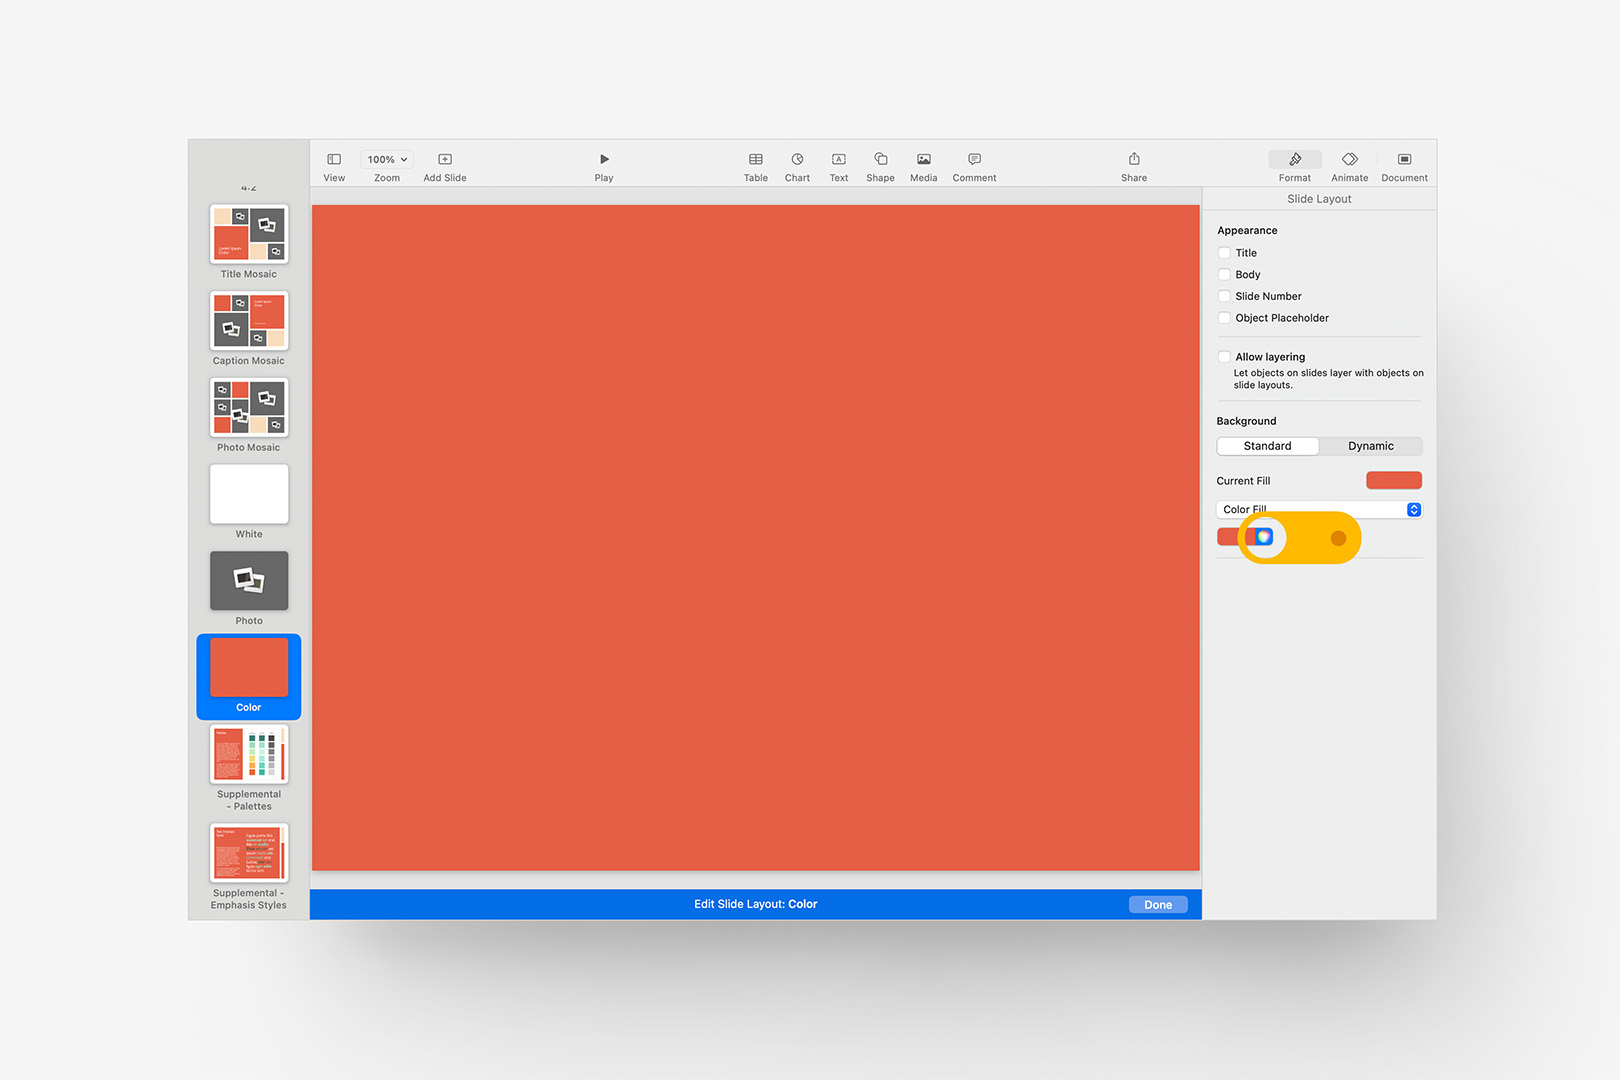Select the Caption Mosaic layout thumbnail
The width and height of the screenshot is (1620, 1080).
coord(249,321)
